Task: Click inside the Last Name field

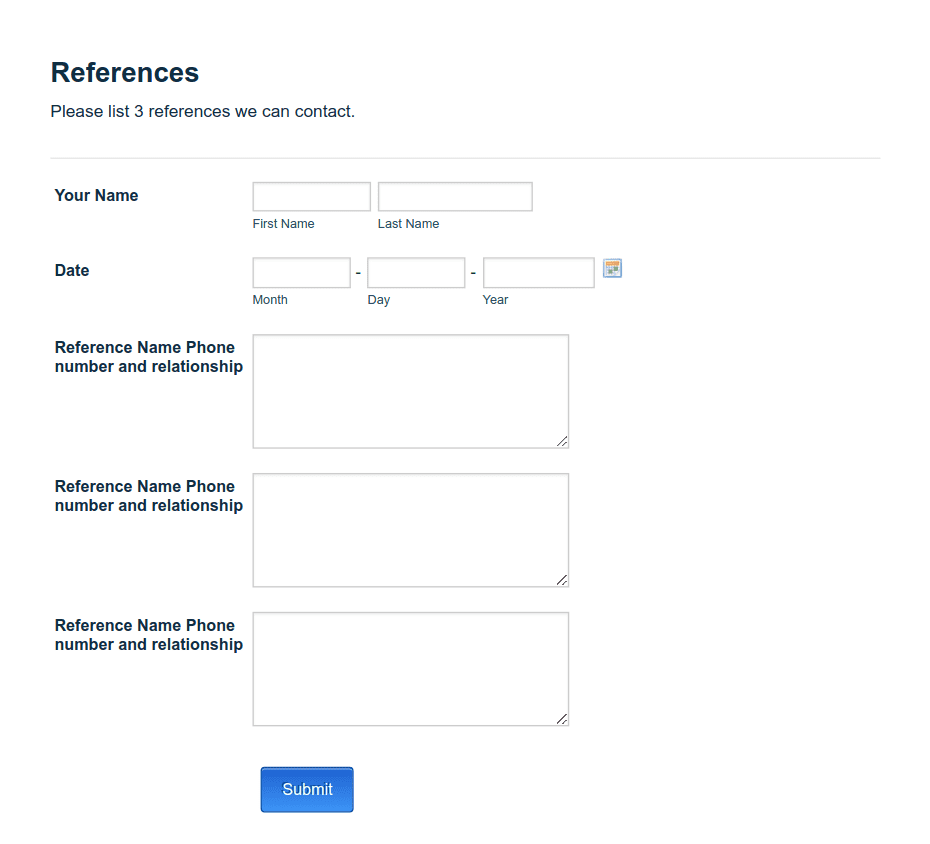Action: pyautogui.click(x=454, y=196)
